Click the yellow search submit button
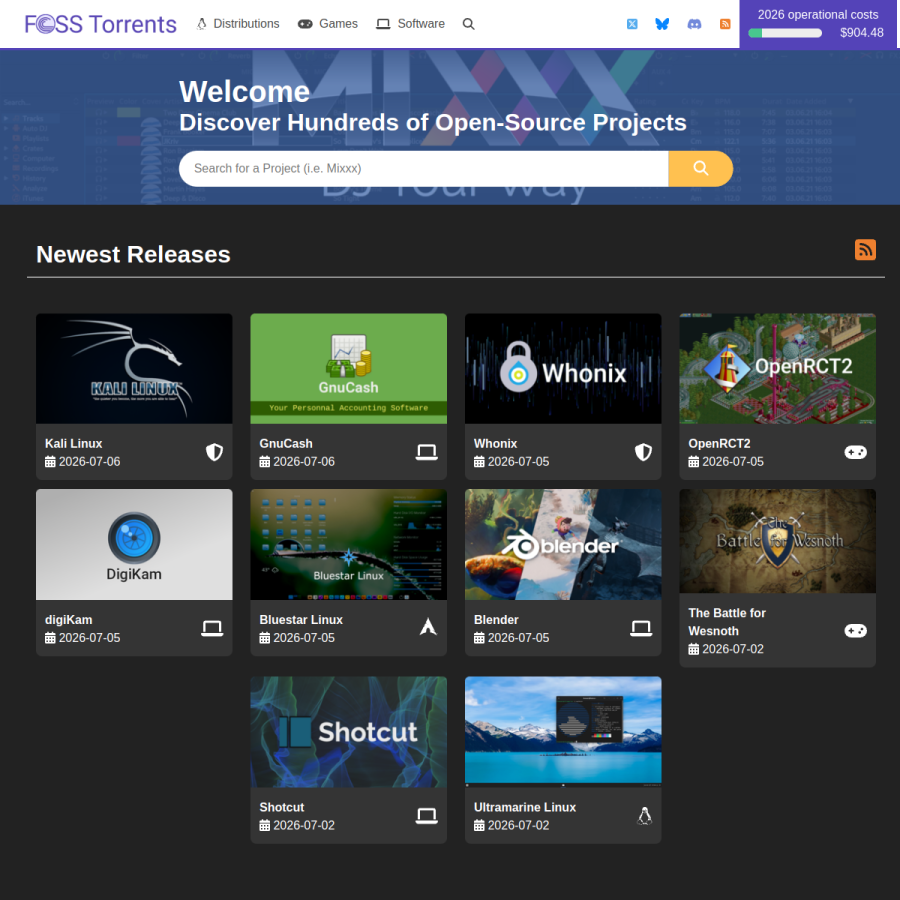Screen dimensions: 900x900 700,168
